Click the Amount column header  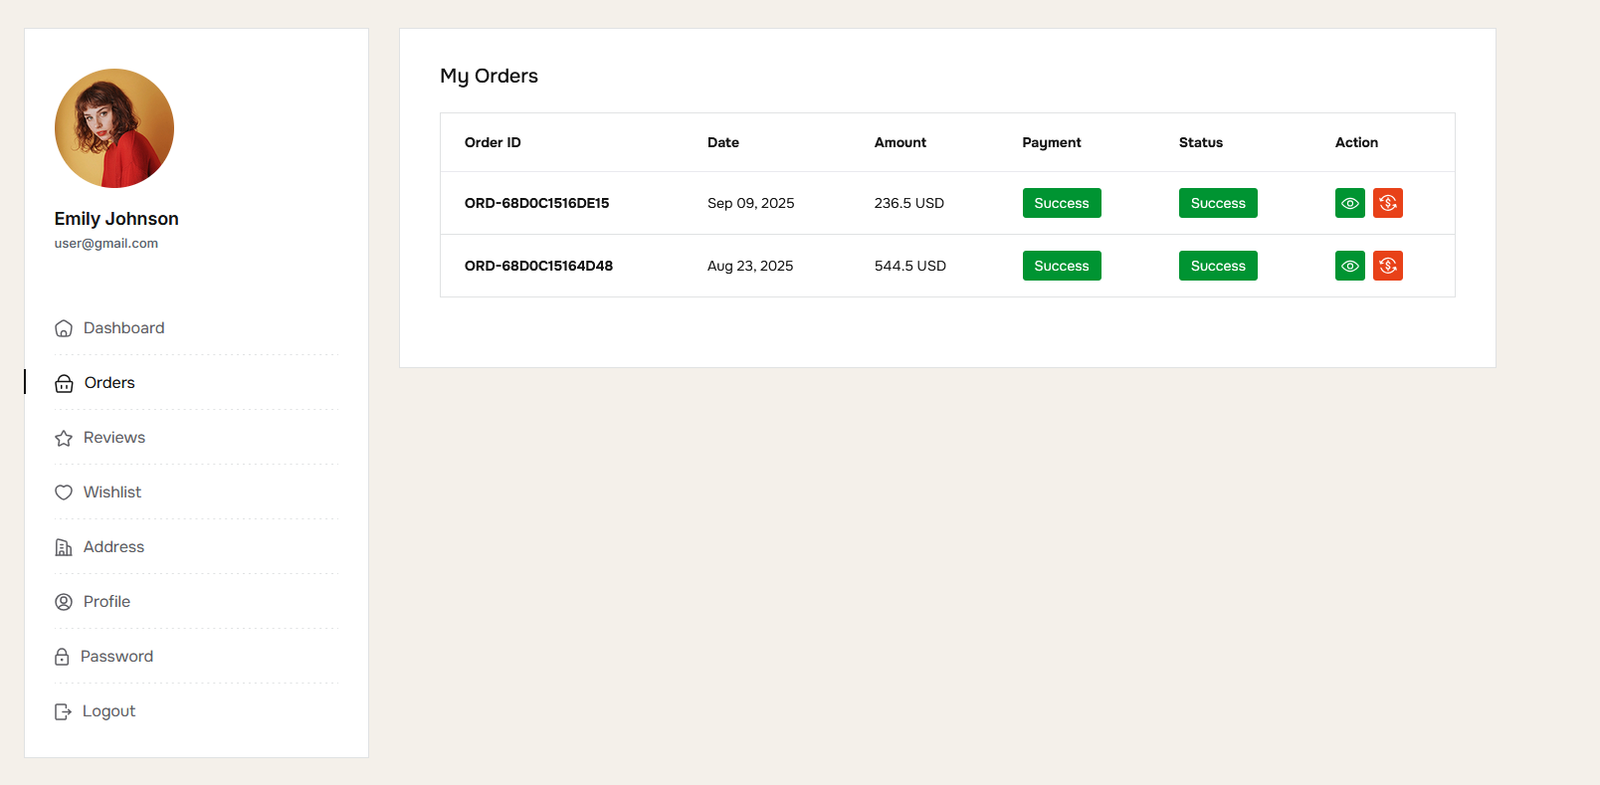click(900, 142)
